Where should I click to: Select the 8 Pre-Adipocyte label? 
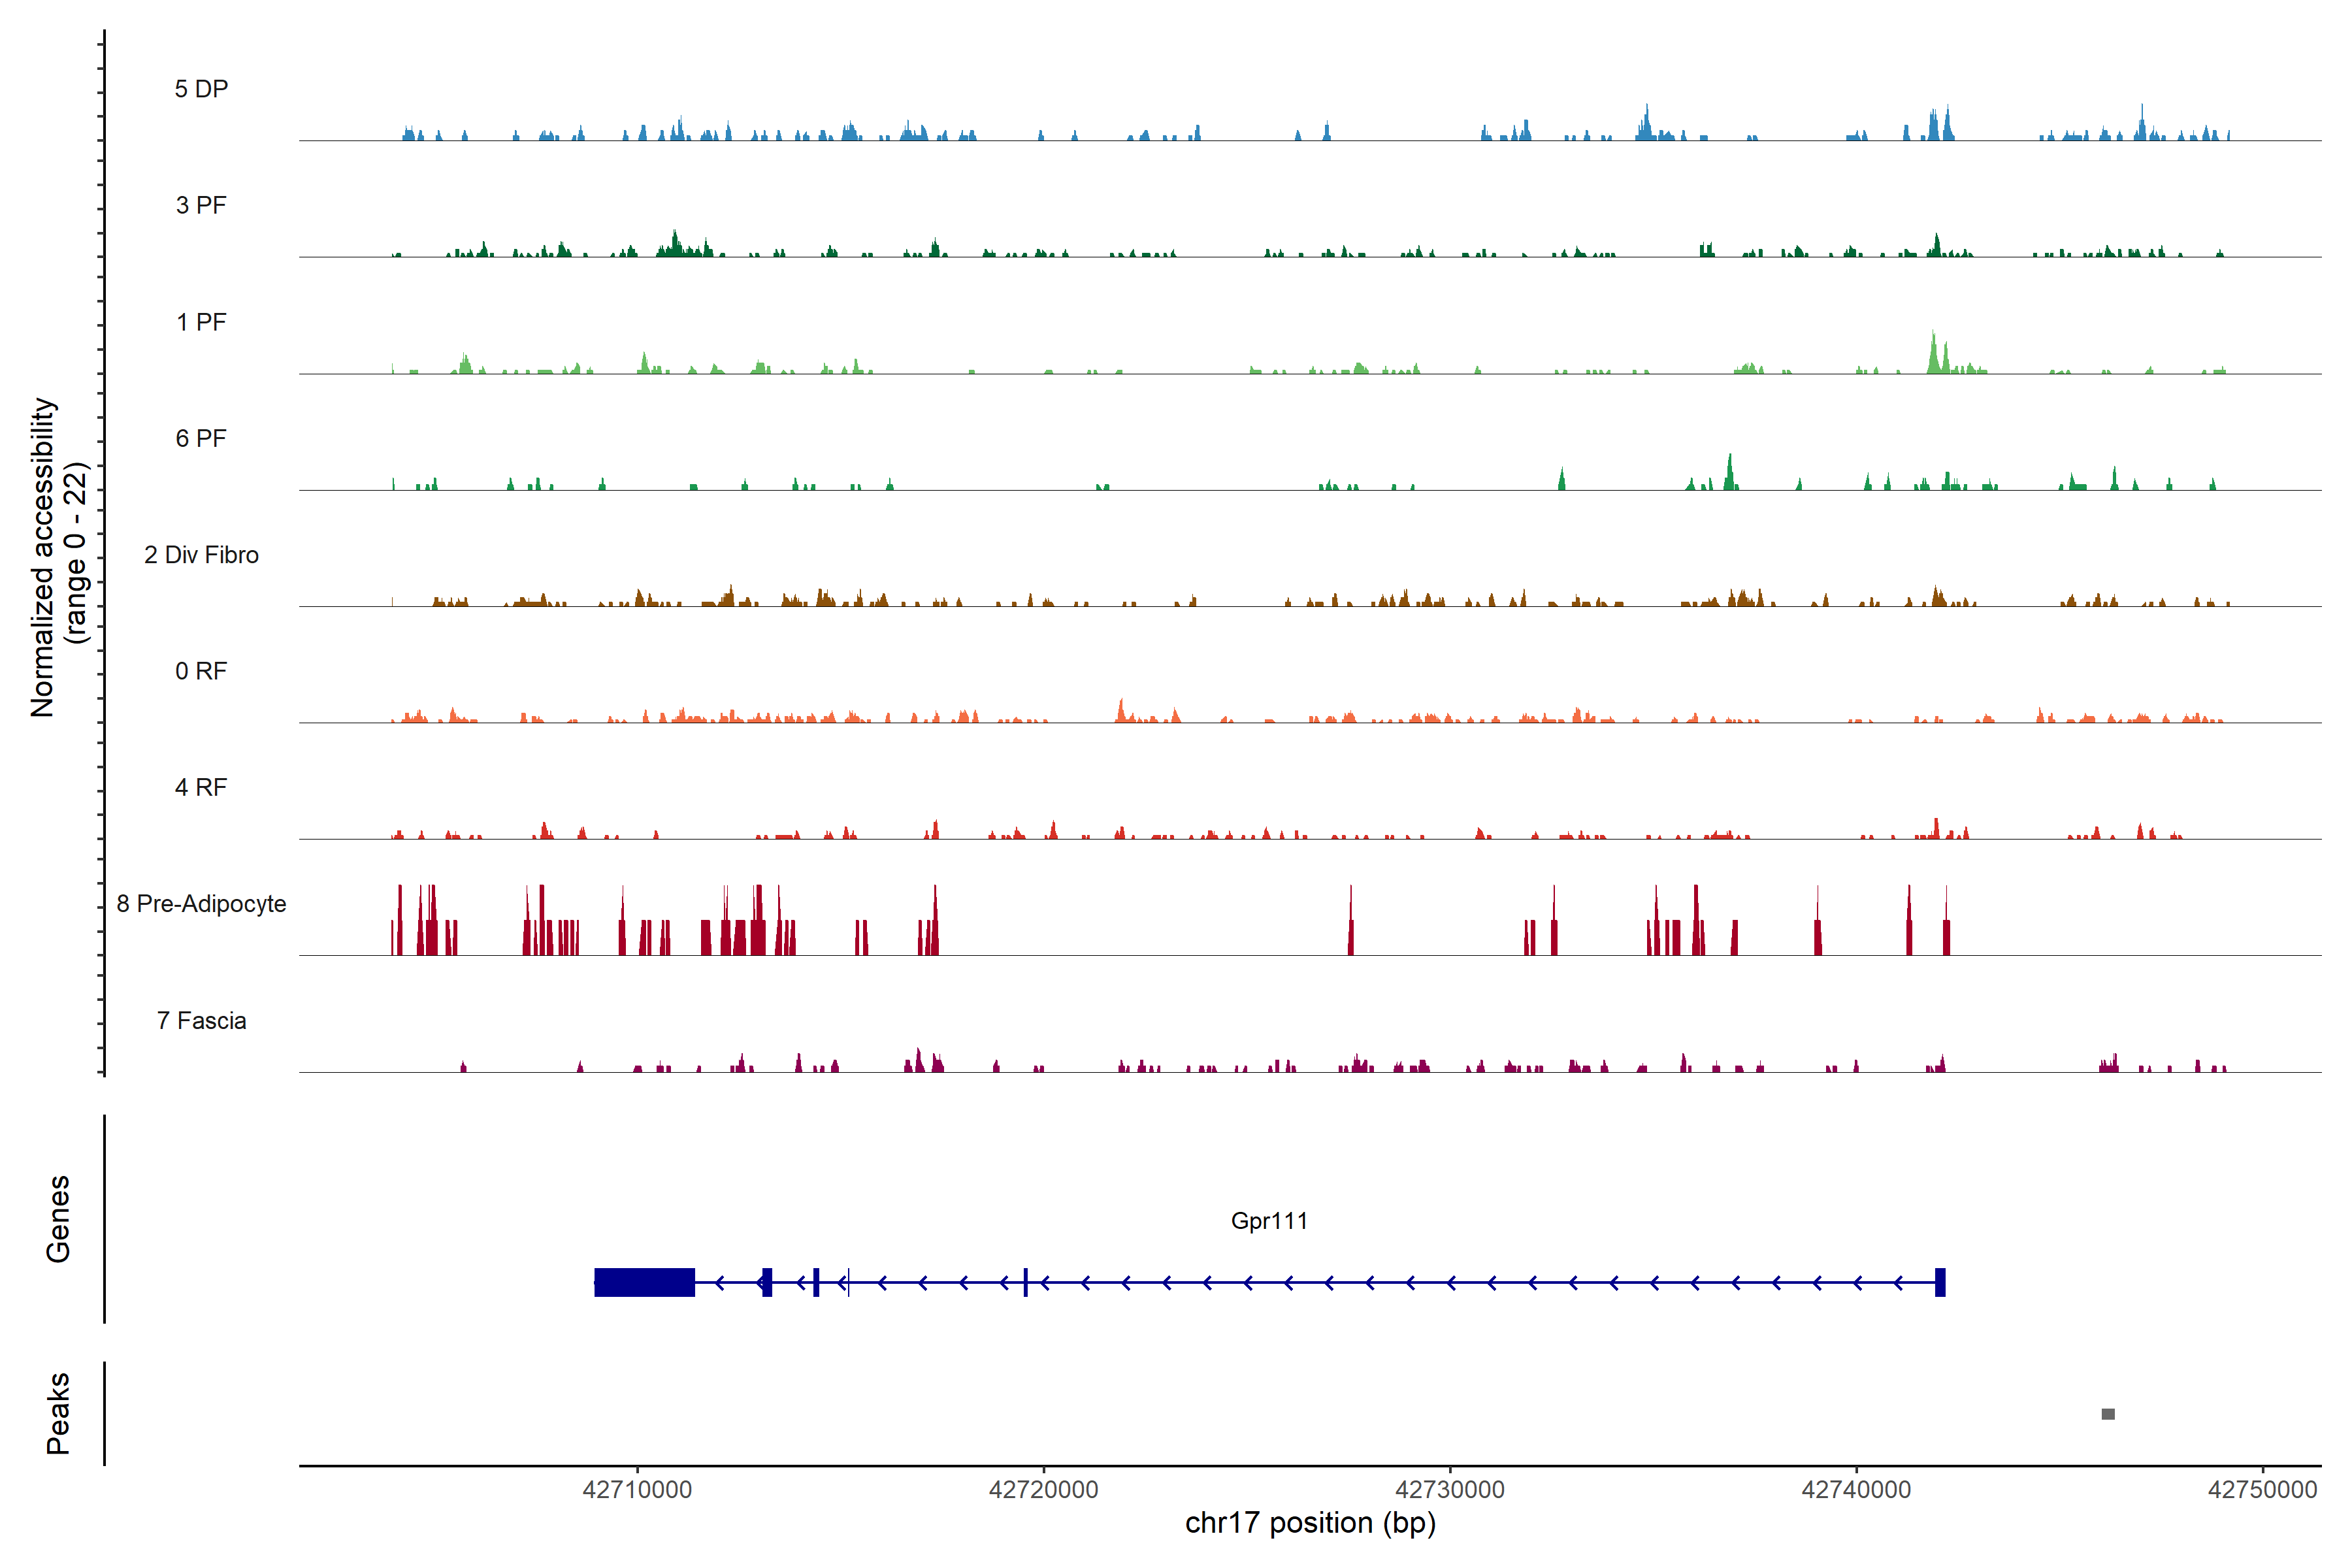coord(201,904)
